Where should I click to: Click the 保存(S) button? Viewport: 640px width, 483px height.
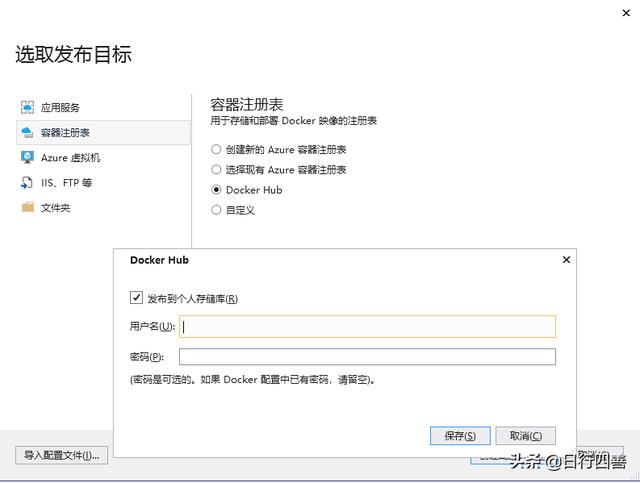tap(460, 436)
